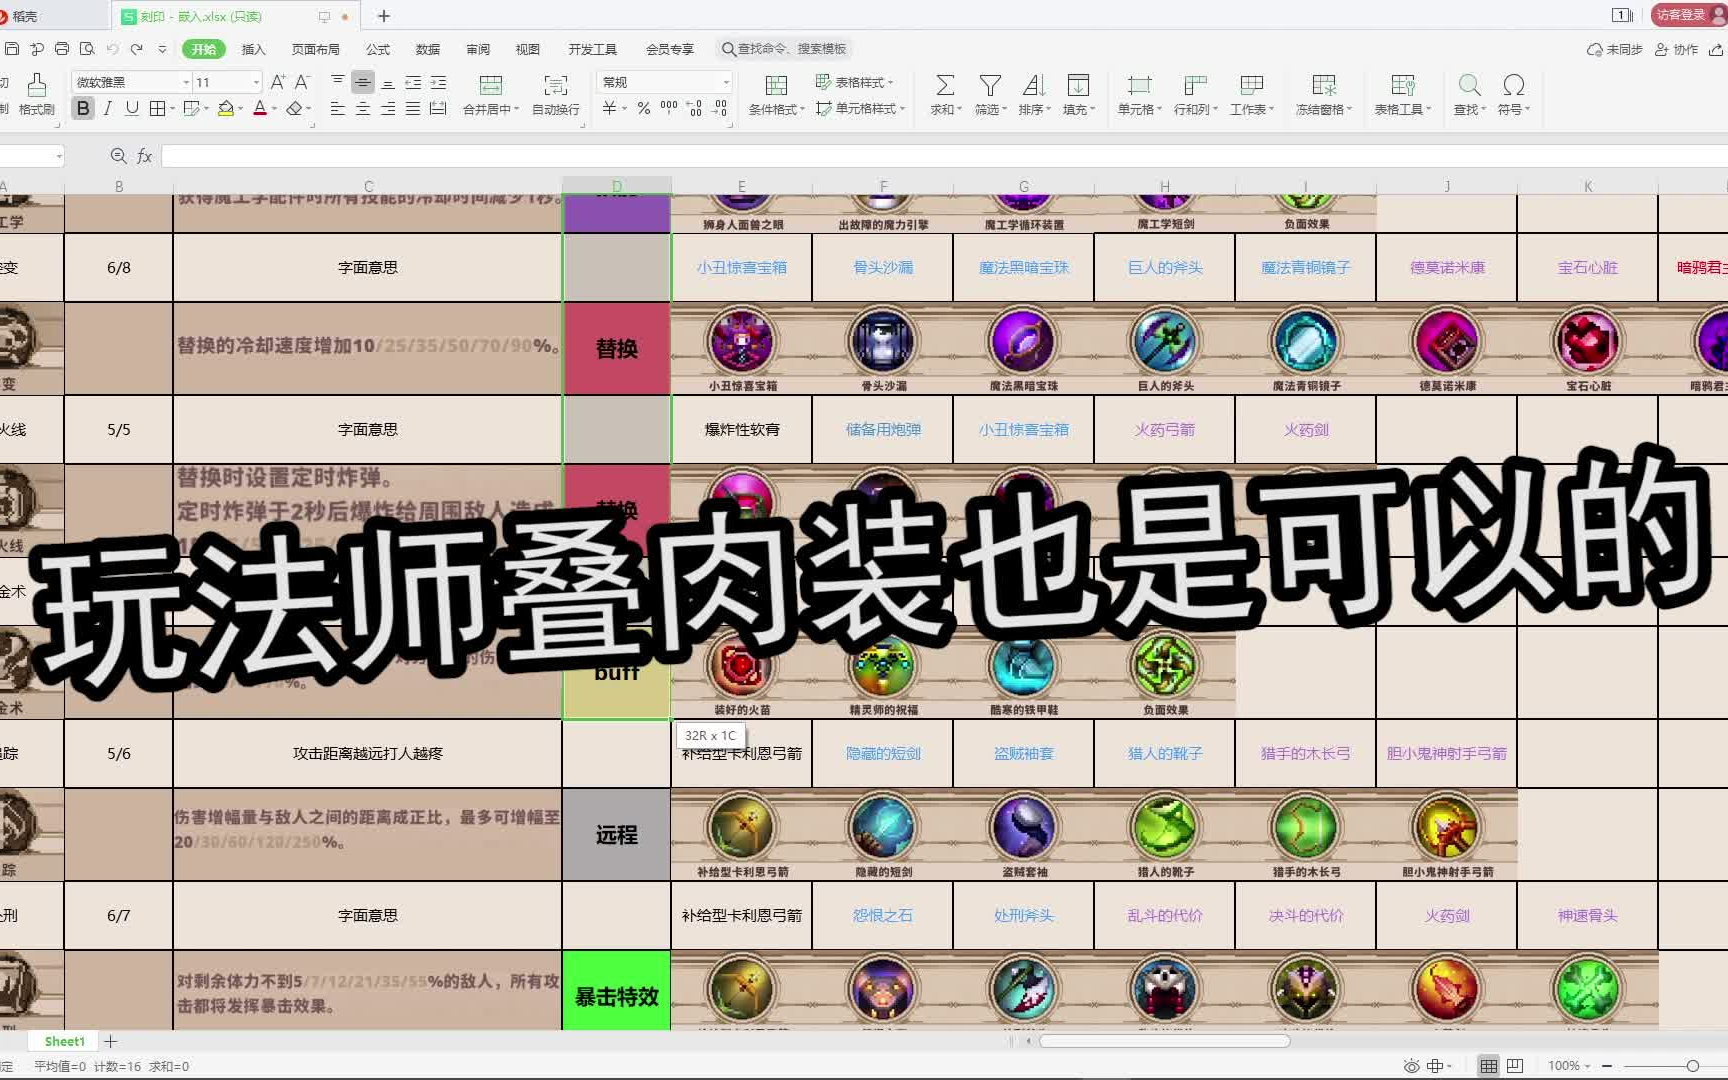The height and width of the screenshot is (1080, 1728).
Task: Align text to bottom
Action: [388, 82]
